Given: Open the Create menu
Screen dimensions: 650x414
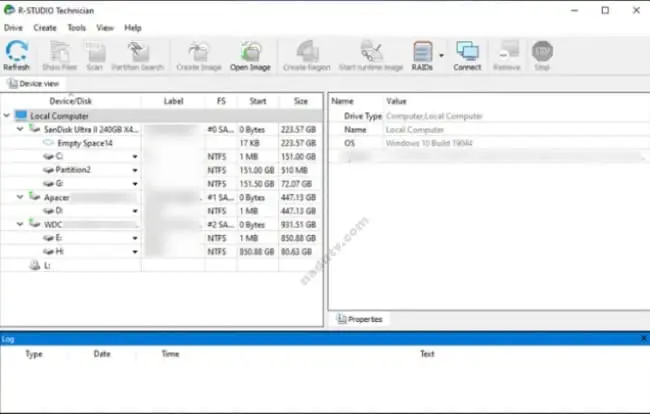Looking at the screenshot, I should click(45, 28).
